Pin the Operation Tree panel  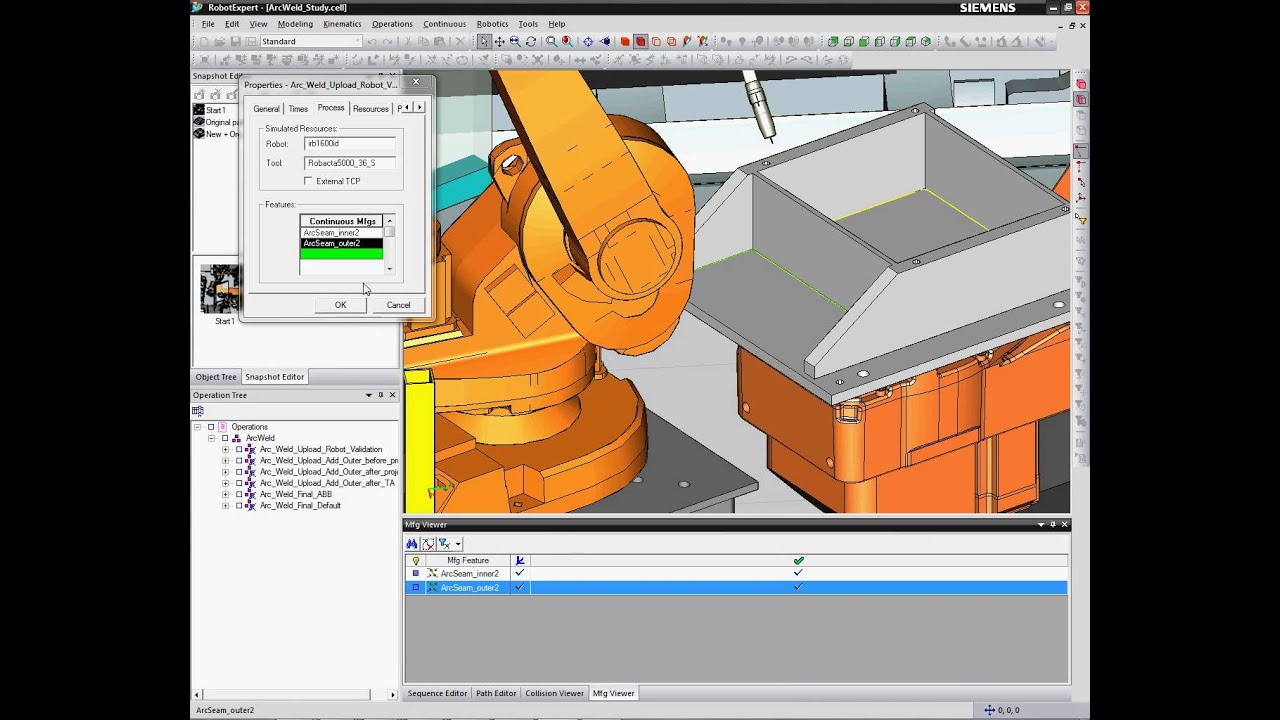[380, 395]
